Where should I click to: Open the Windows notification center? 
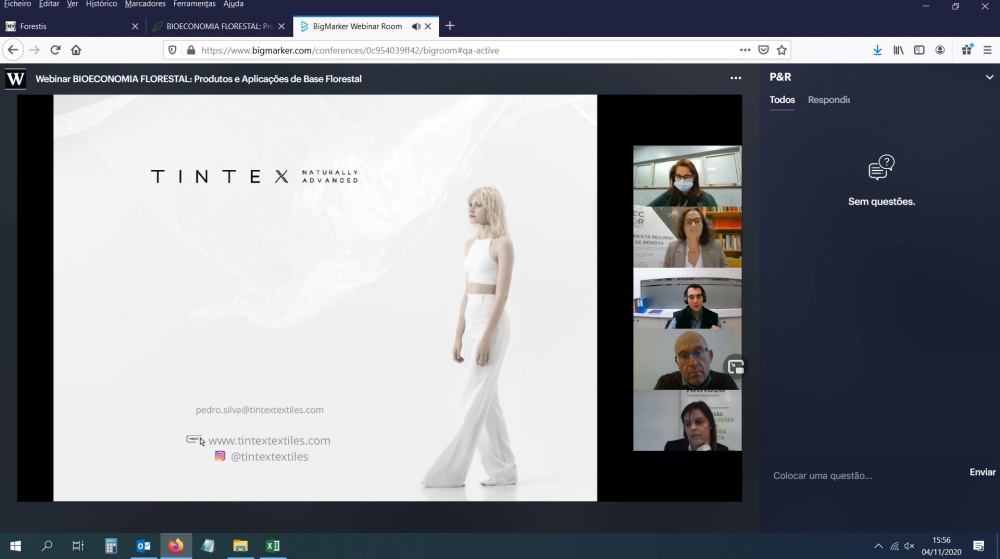pos(978,546)
